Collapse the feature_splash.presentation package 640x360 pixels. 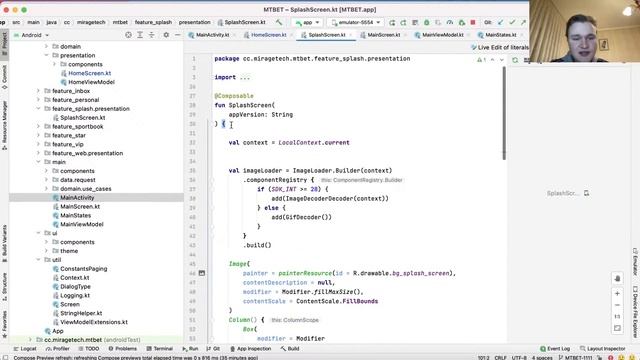point(38,109)
